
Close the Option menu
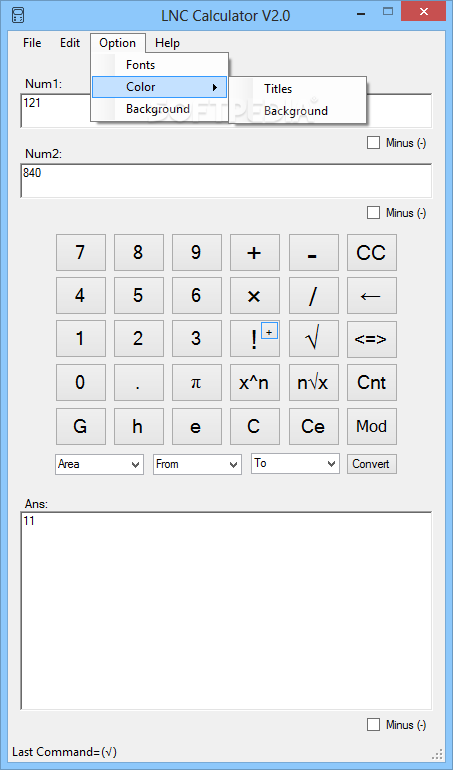point(117,43)
